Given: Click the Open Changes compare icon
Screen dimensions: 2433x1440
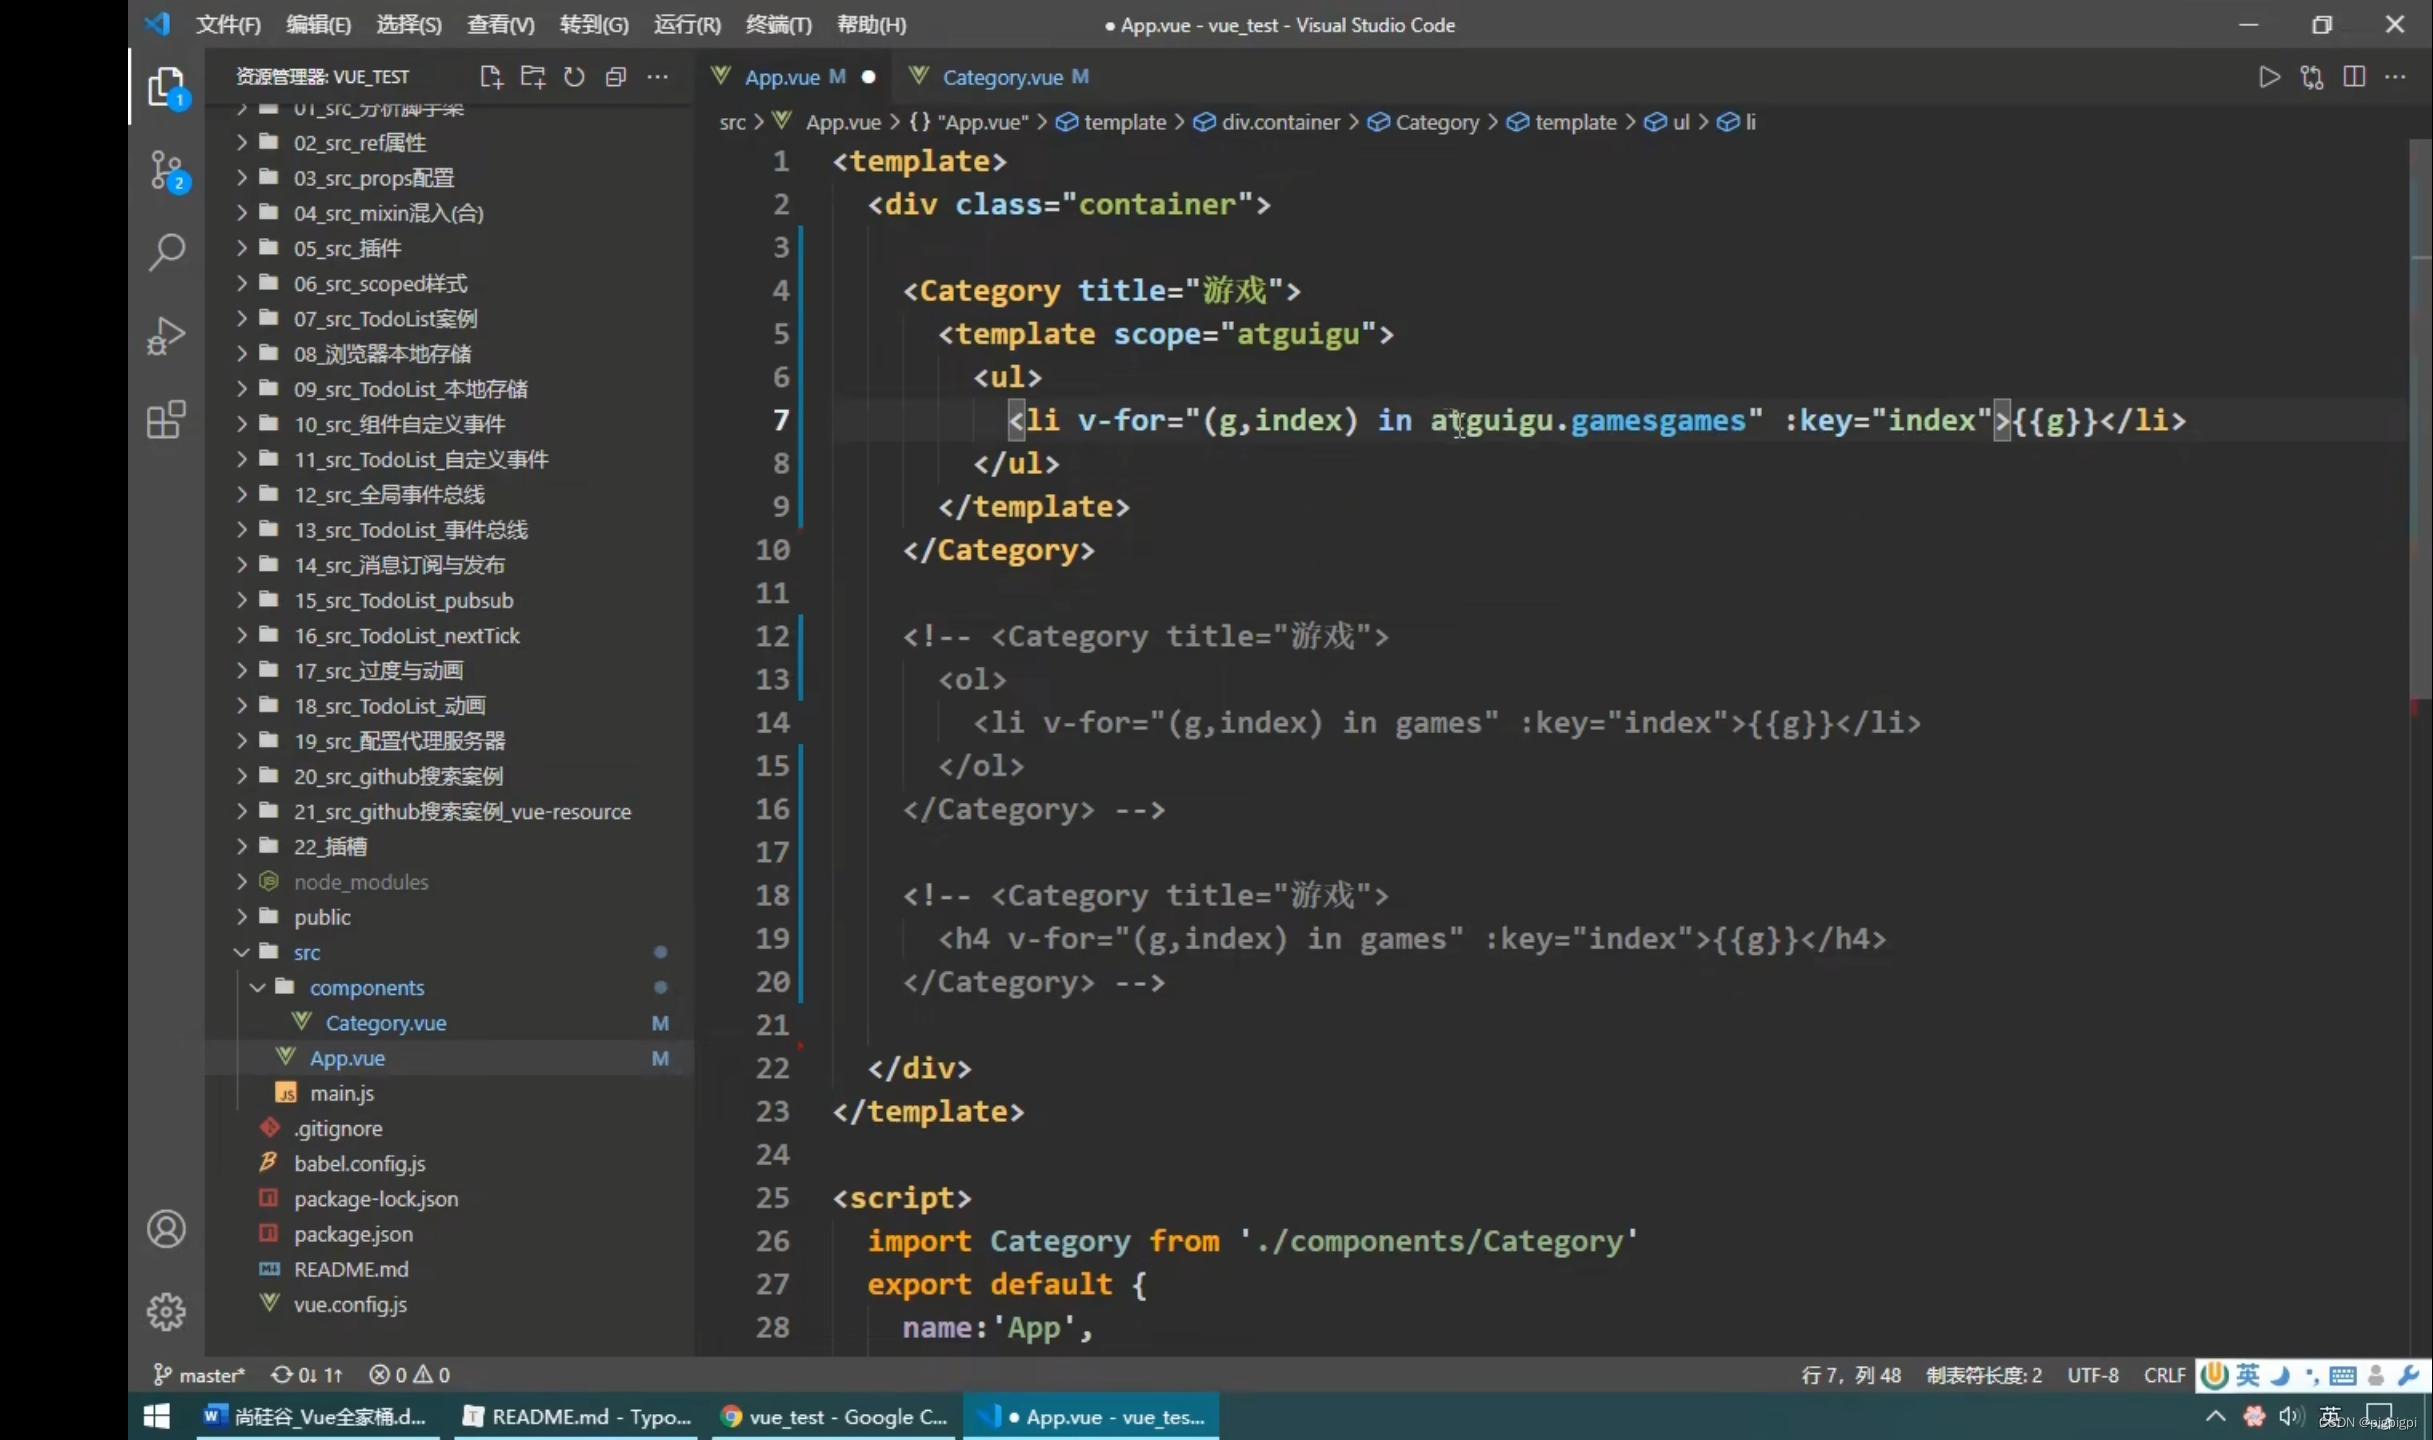Looking at the screenshot, I should click(x=2311, y=77).
